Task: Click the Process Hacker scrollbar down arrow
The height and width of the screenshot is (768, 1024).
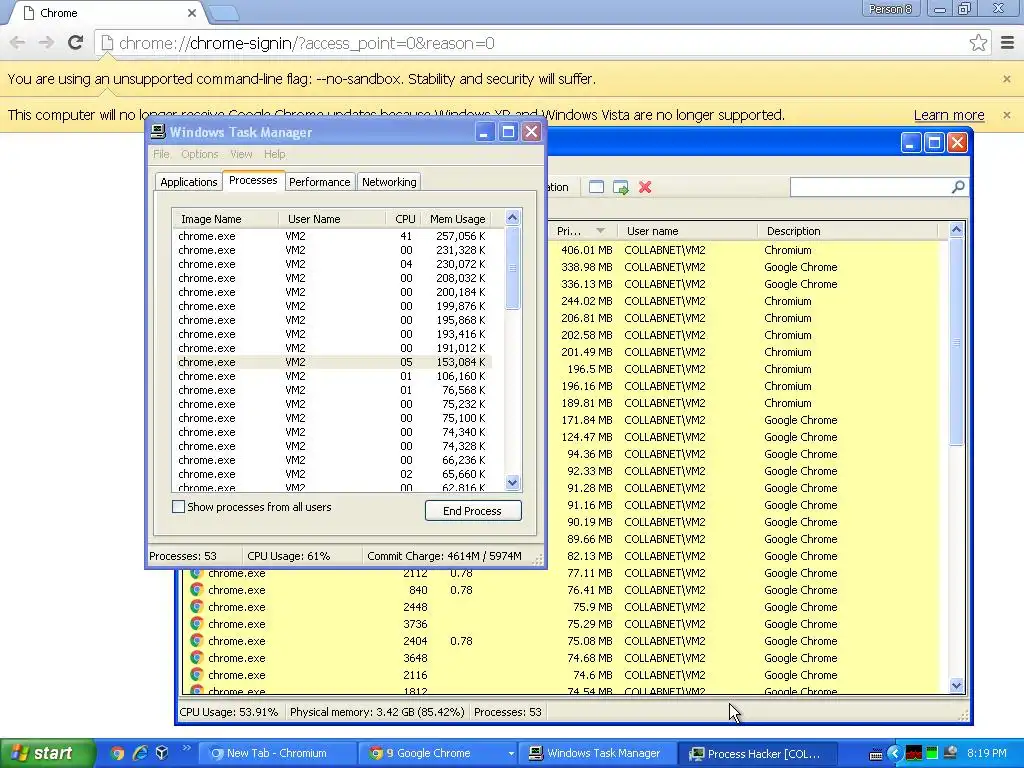Action: 956,685
